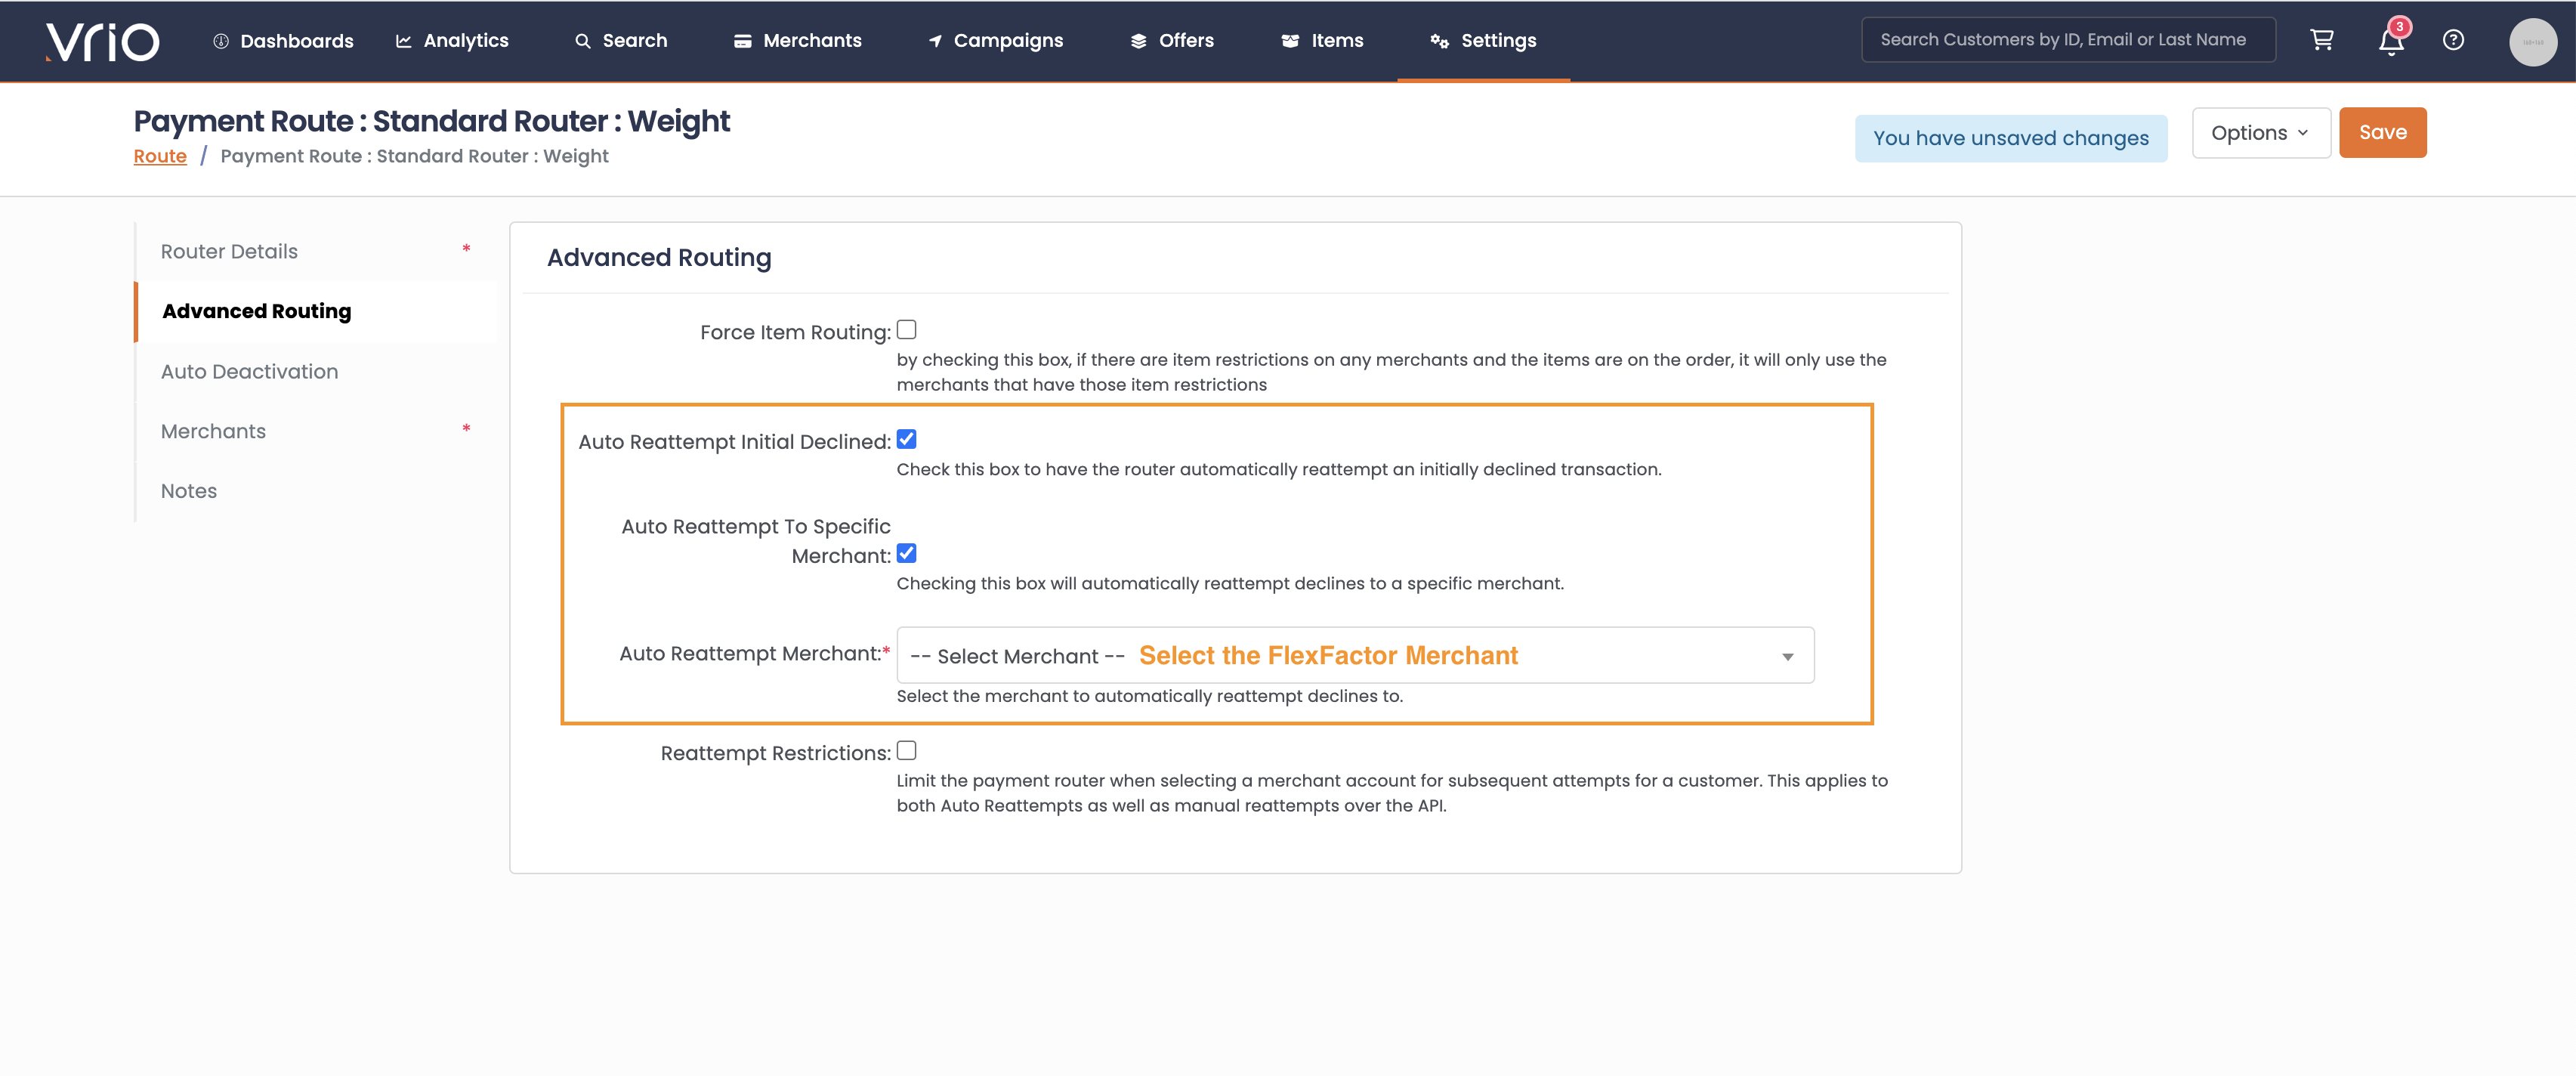Image resolution: width=2576 pixels, height=1076 pixels.
Task: Click the help question mark icon
Action: click(2453, 40)
